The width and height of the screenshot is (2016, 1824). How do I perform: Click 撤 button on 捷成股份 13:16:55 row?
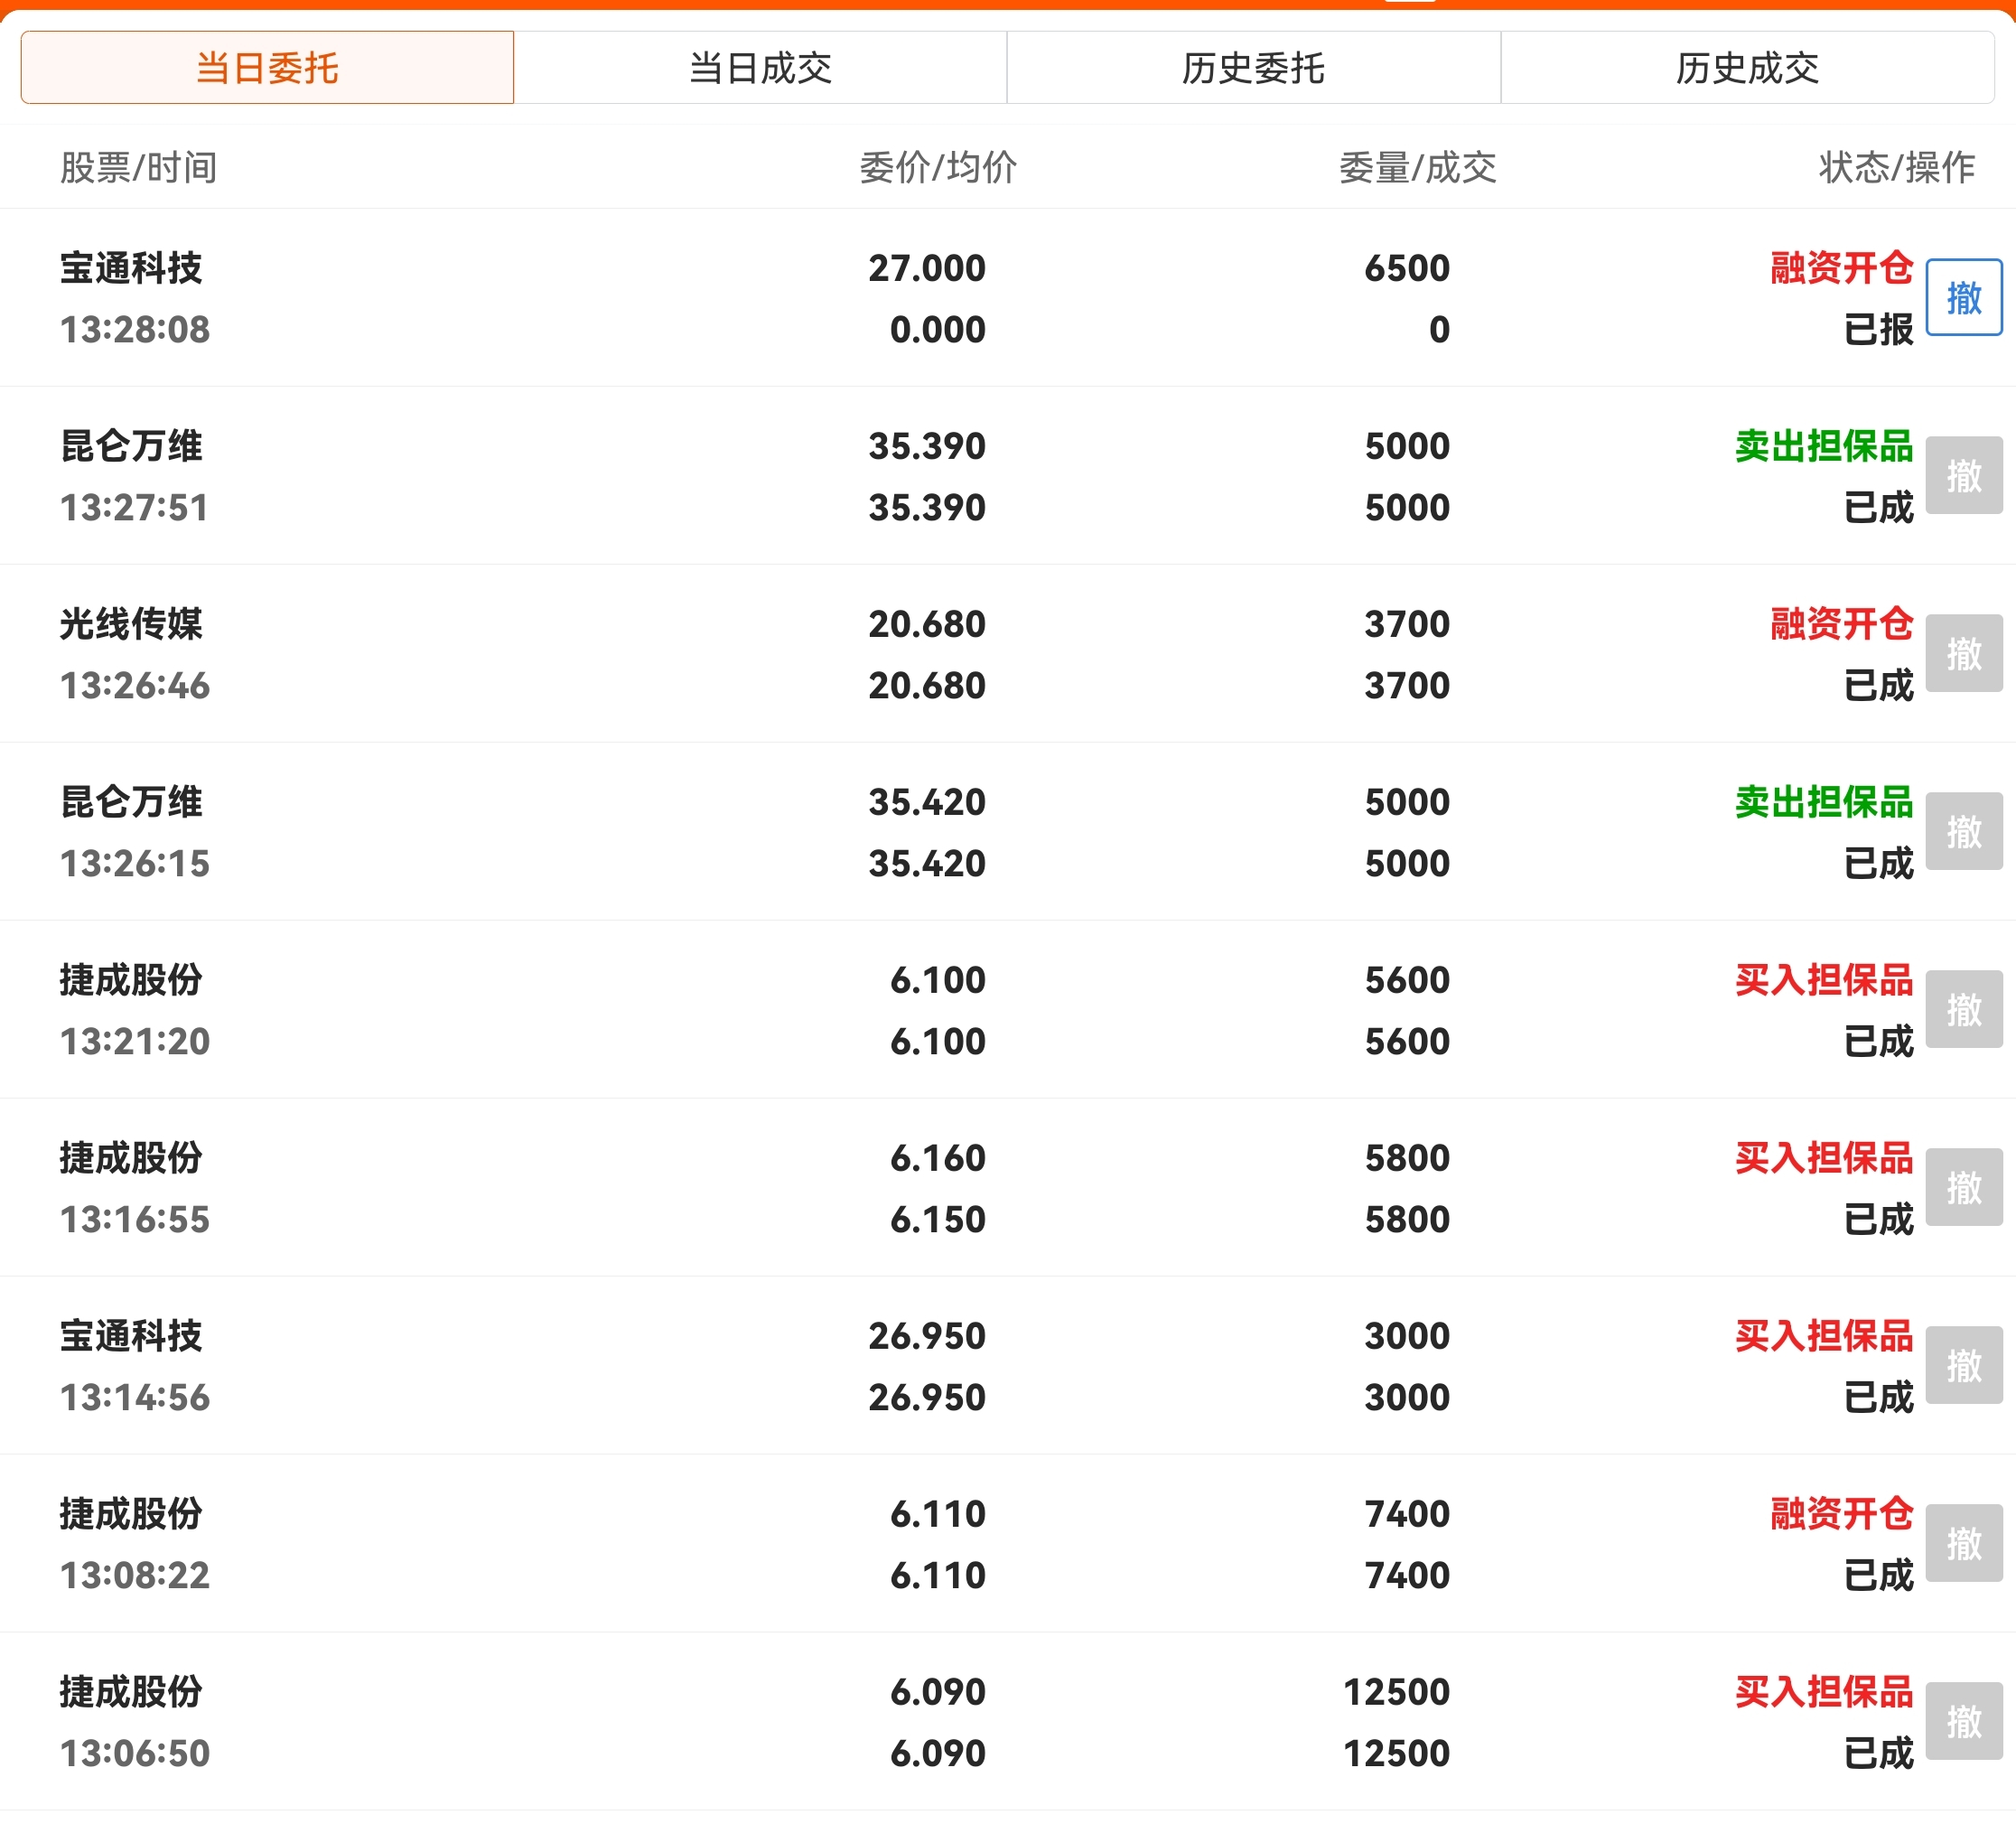[x=1964, y=1187]
